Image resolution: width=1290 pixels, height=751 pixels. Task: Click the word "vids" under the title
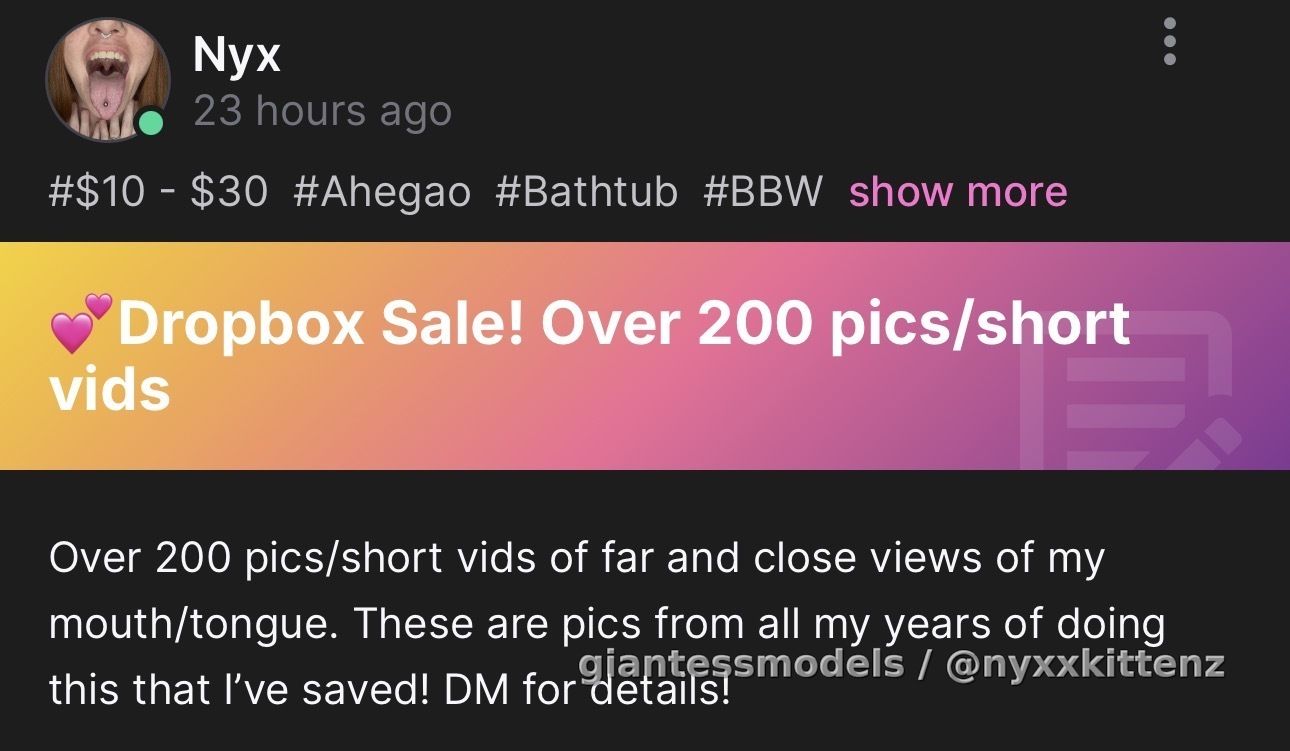pos(109,389)
